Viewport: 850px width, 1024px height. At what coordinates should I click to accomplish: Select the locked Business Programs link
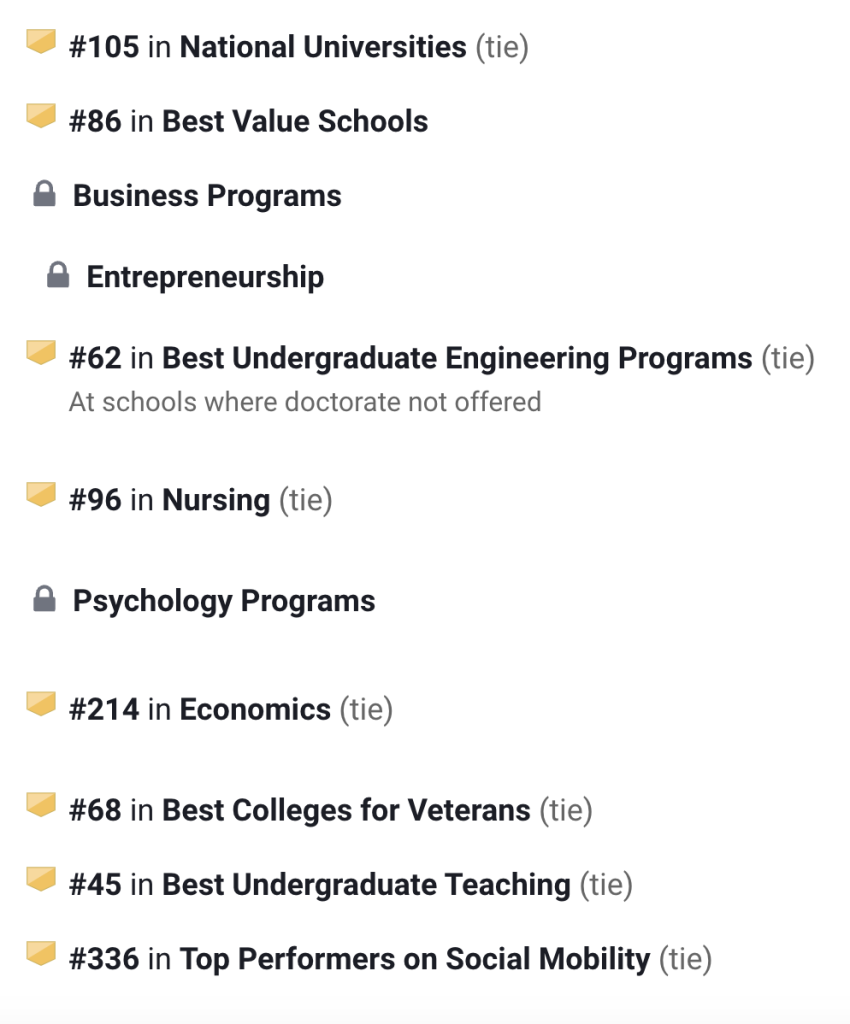click(x=207, y=196)
